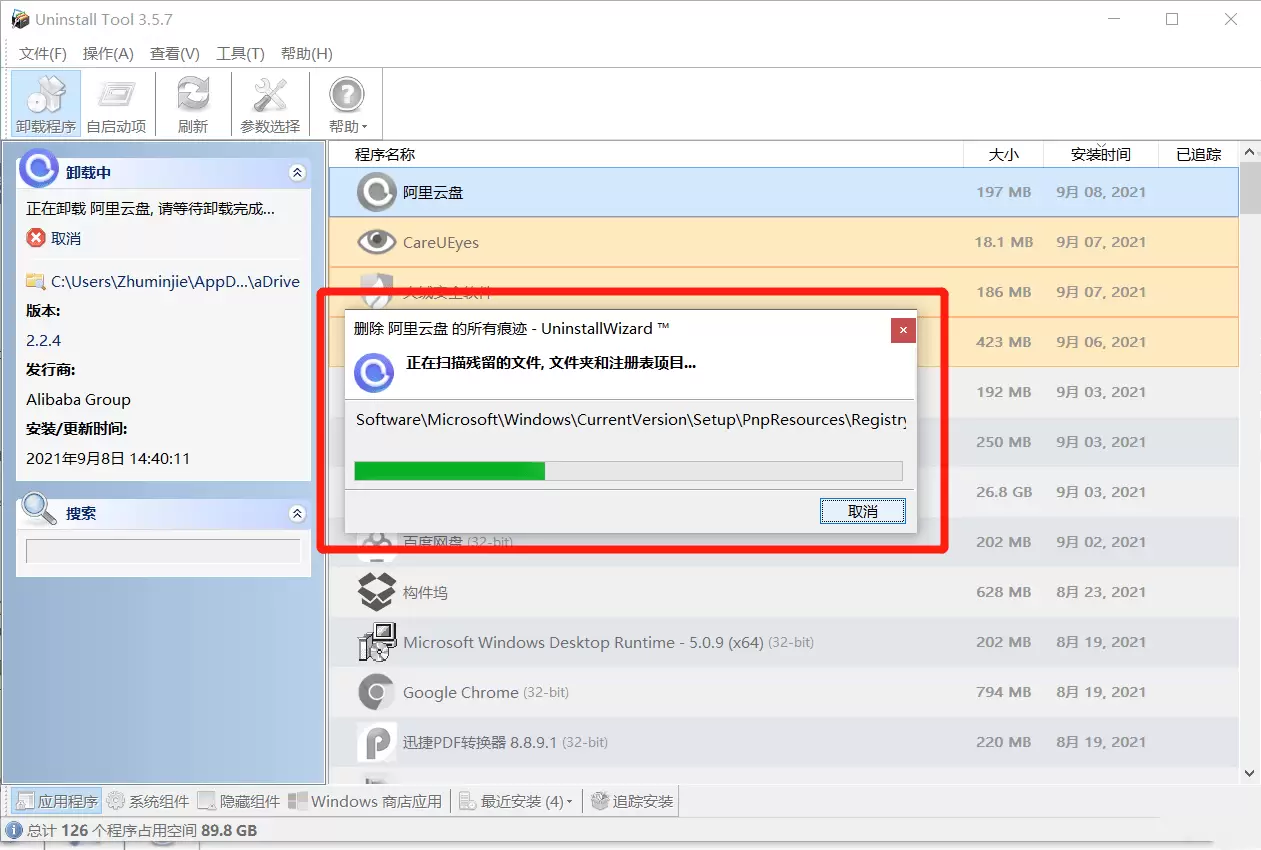Sort the list by the 大小 column
The image size is (1261, 850).
click(x=1003, y=154)
